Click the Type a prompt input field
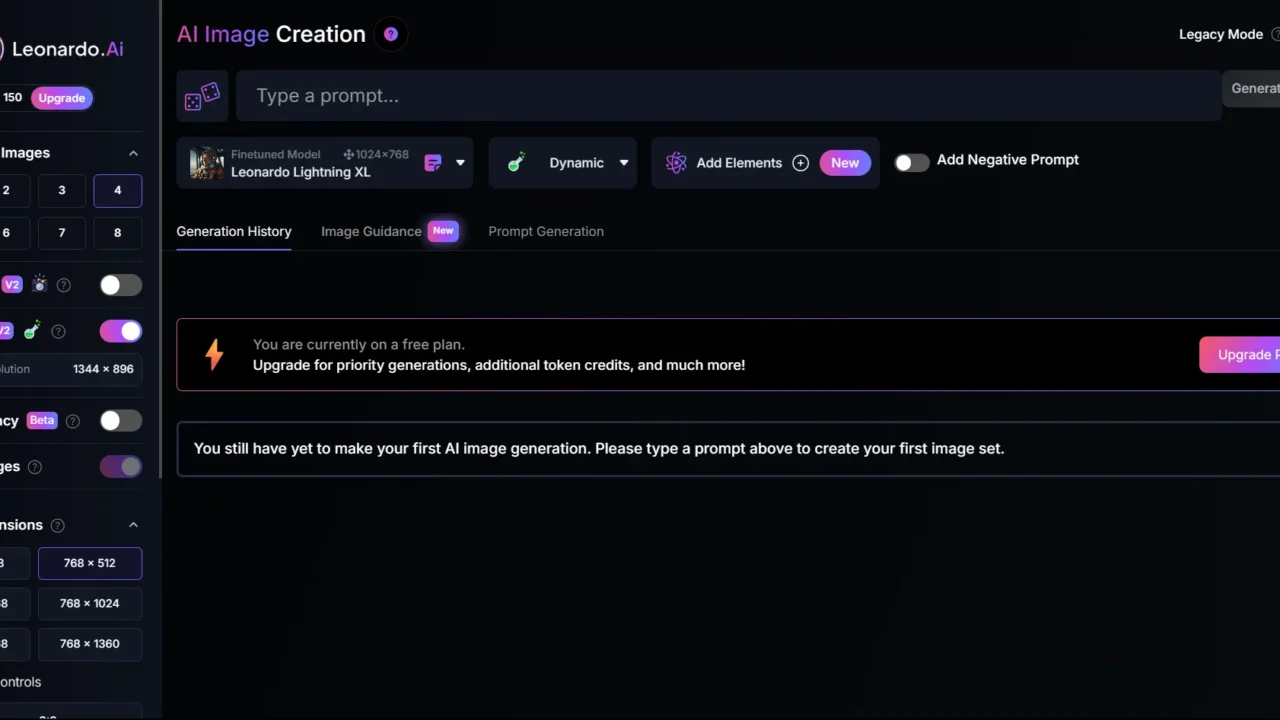This screenshot has height=720, width=1280. 728,96
